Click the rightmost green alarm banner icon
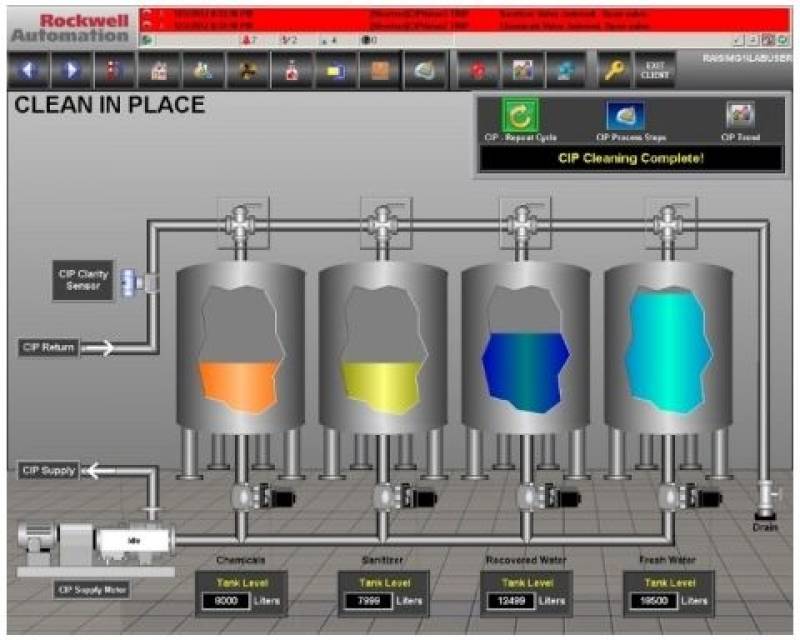 (784, 40)
